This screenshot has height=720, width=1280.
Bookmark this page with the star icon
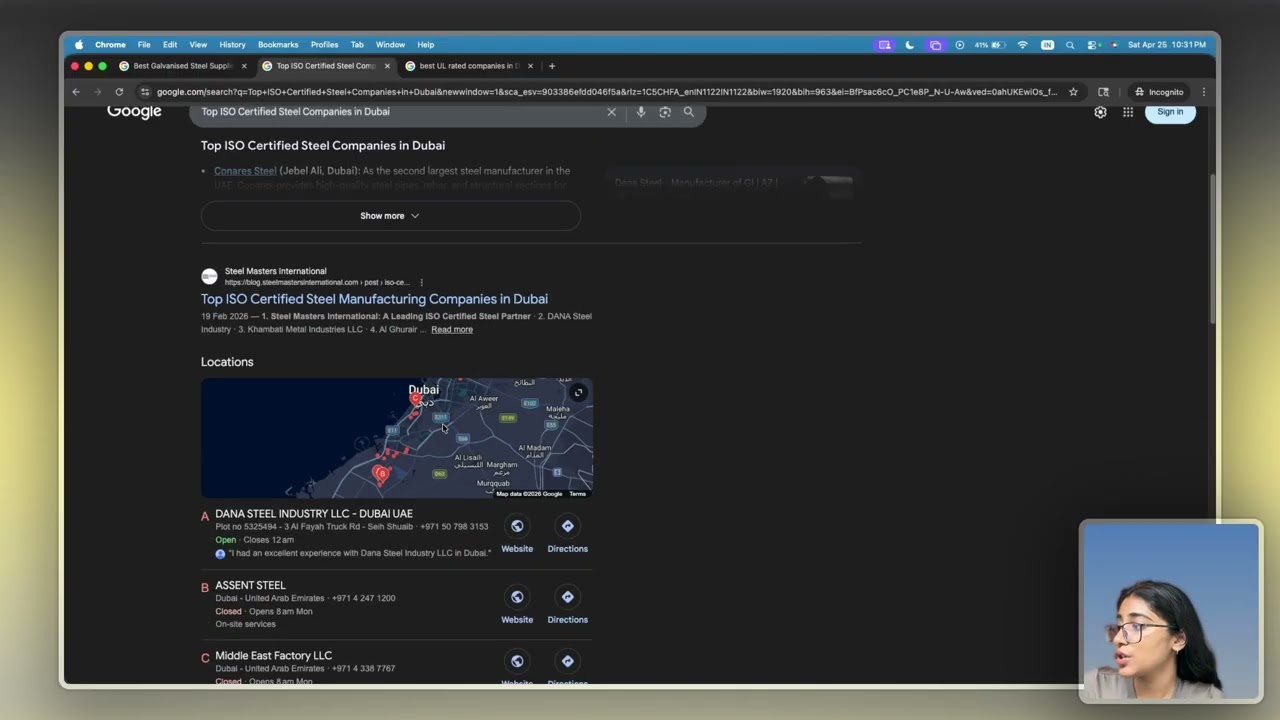pyautogui.click(x=1073, y=92)
